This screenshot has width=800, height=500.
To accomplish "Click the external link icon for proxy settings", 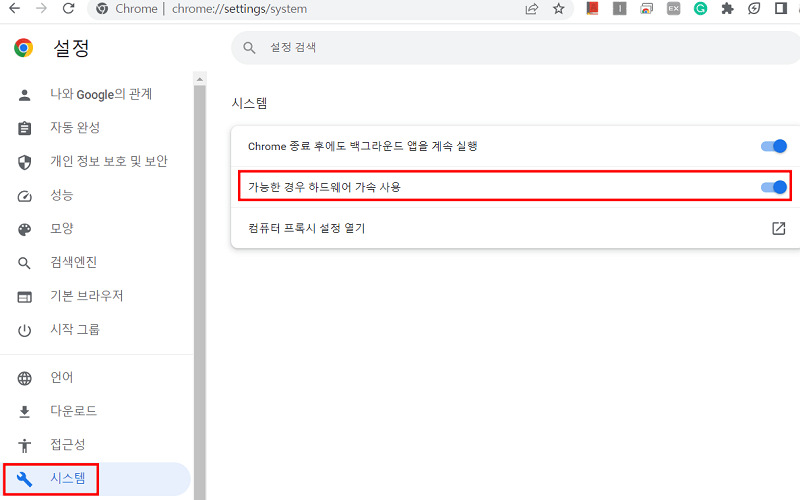I will 779,228.
